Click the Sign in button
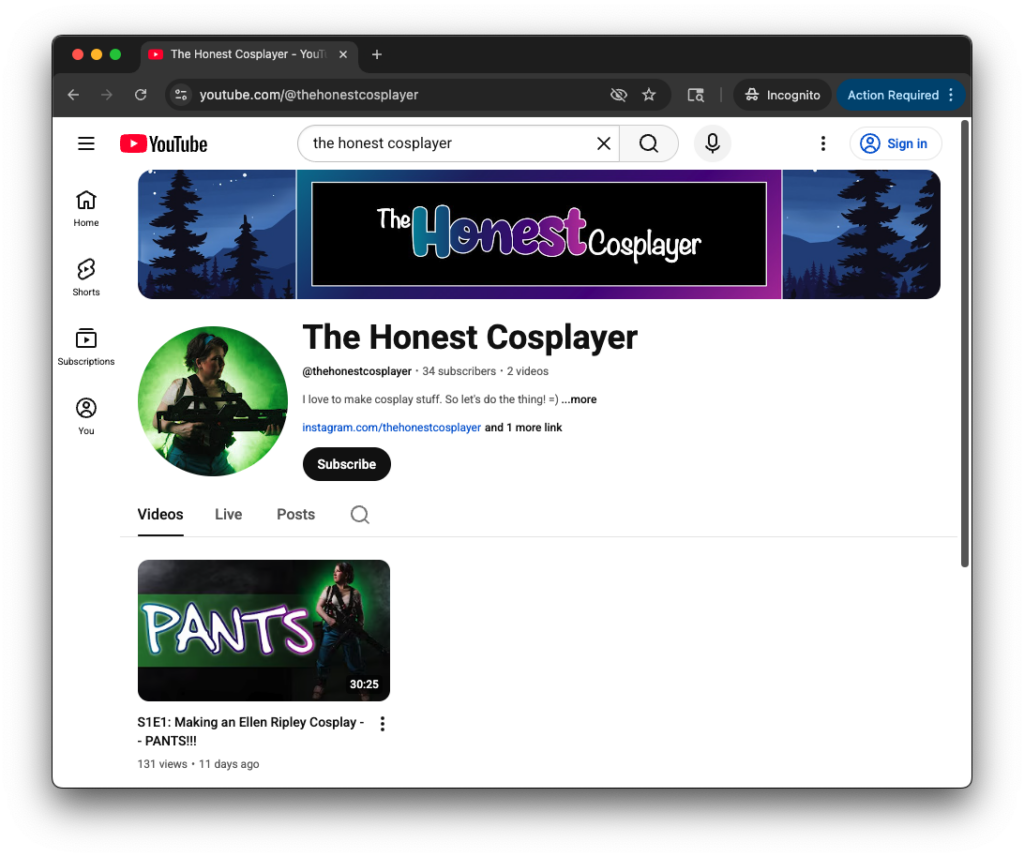The width and height of the screenshot is (1024, 857). tap(895, 144)
